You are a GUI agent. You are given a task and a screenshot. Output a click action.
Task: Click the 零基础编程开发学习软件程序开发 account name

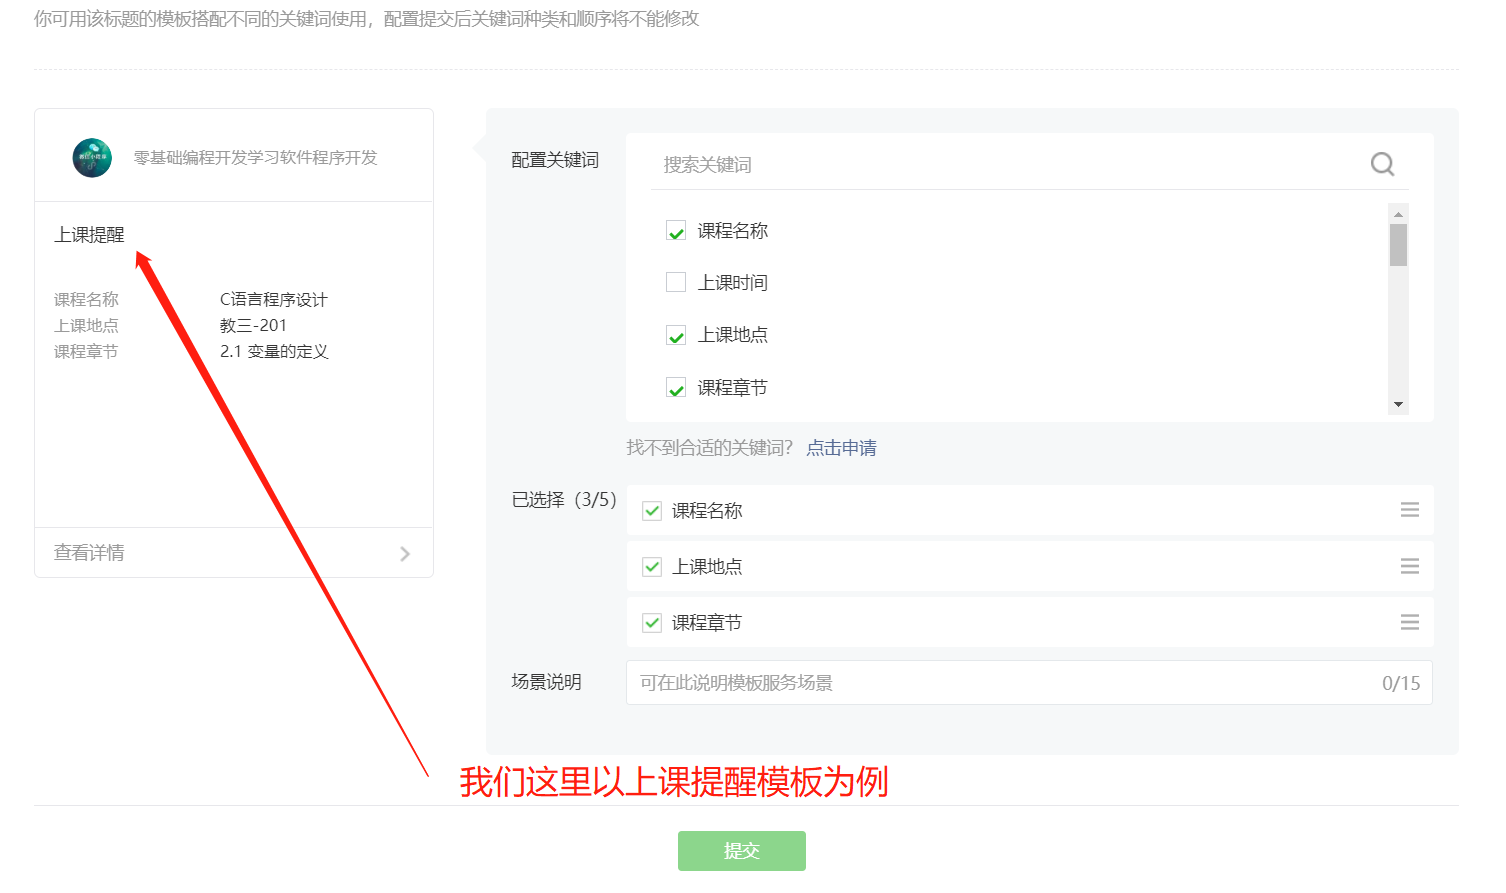tap(256, 158)
